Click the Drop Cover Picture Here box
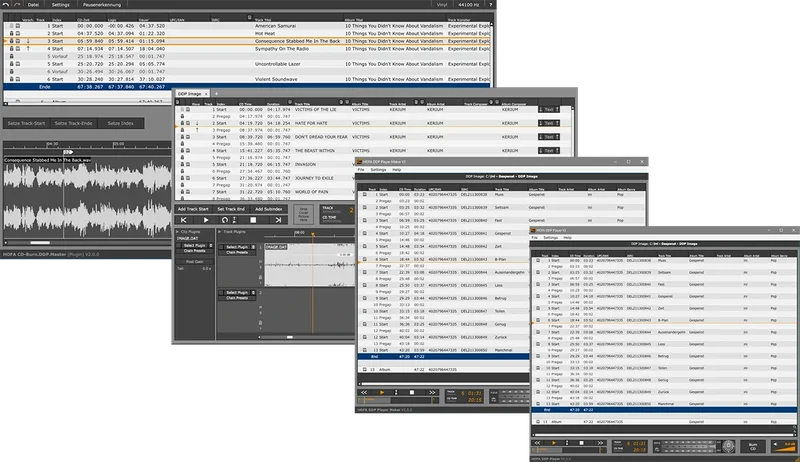 click(x=304, y=214)
